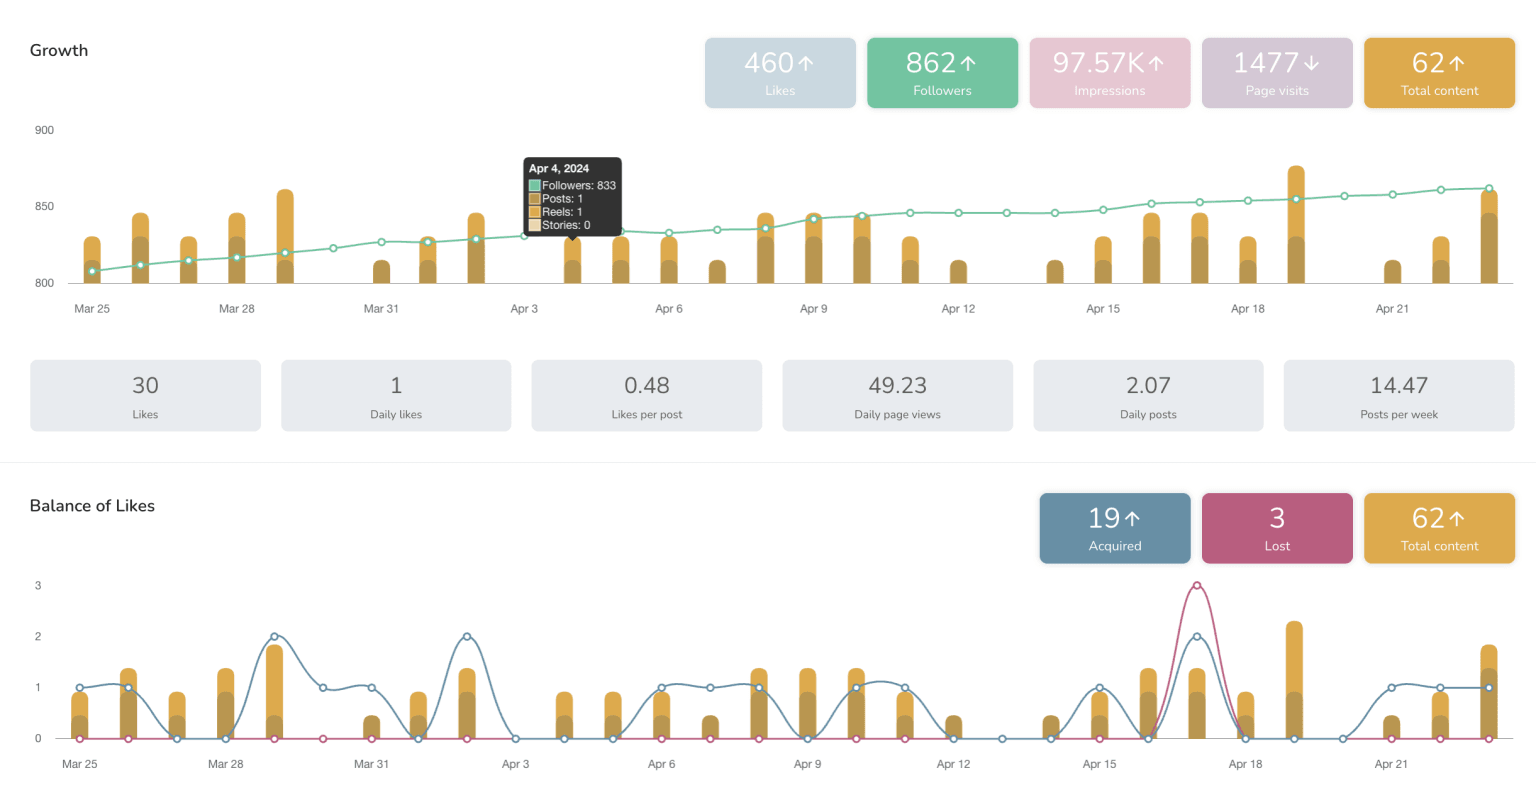Enable the Impressions series card
This screenshot has width=1536, height=795.
(x=1110, y=73)
